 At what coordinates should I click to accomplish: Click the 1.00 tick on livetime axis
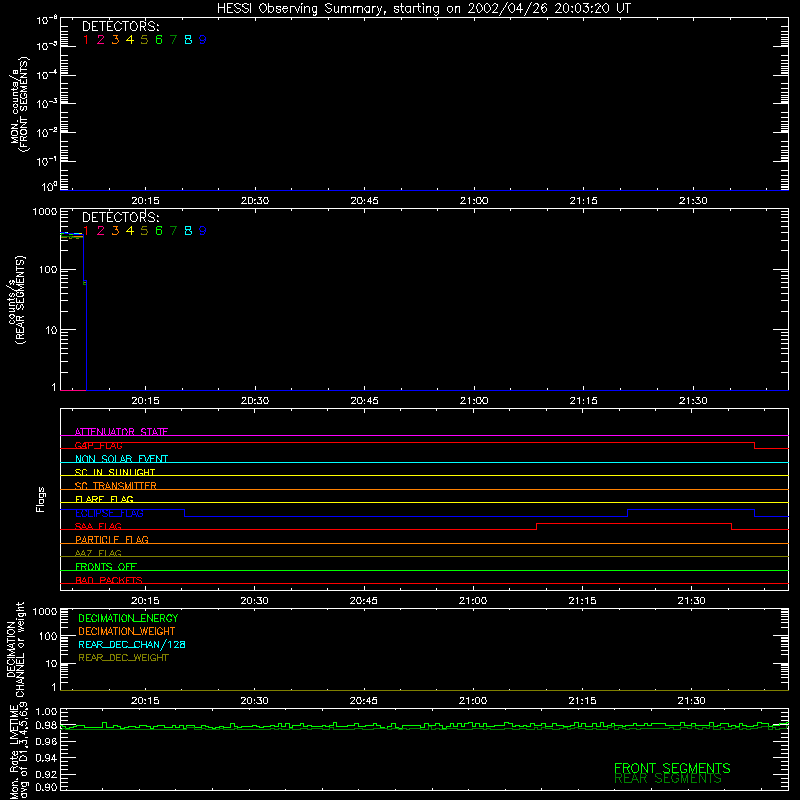(46, 712)
